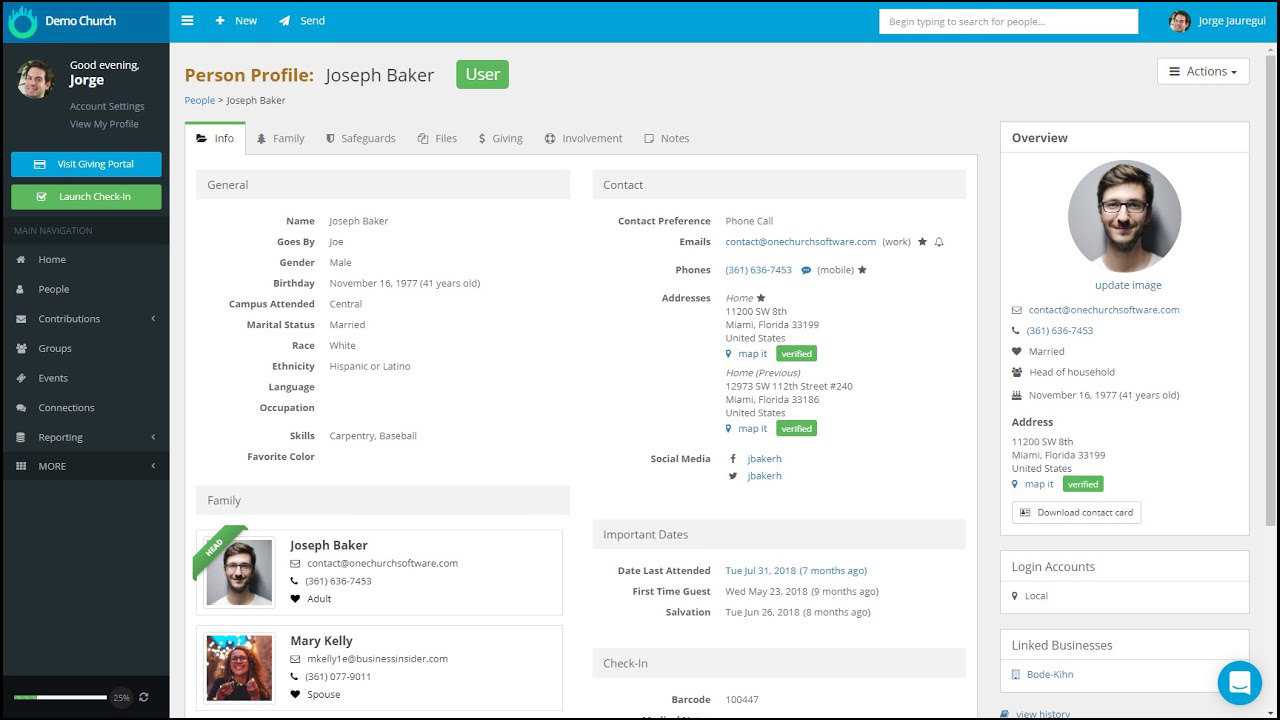This screenshot has height=720, width=1280.
Task: Click star icon beside Home address
Action: (x=761, y=298)
